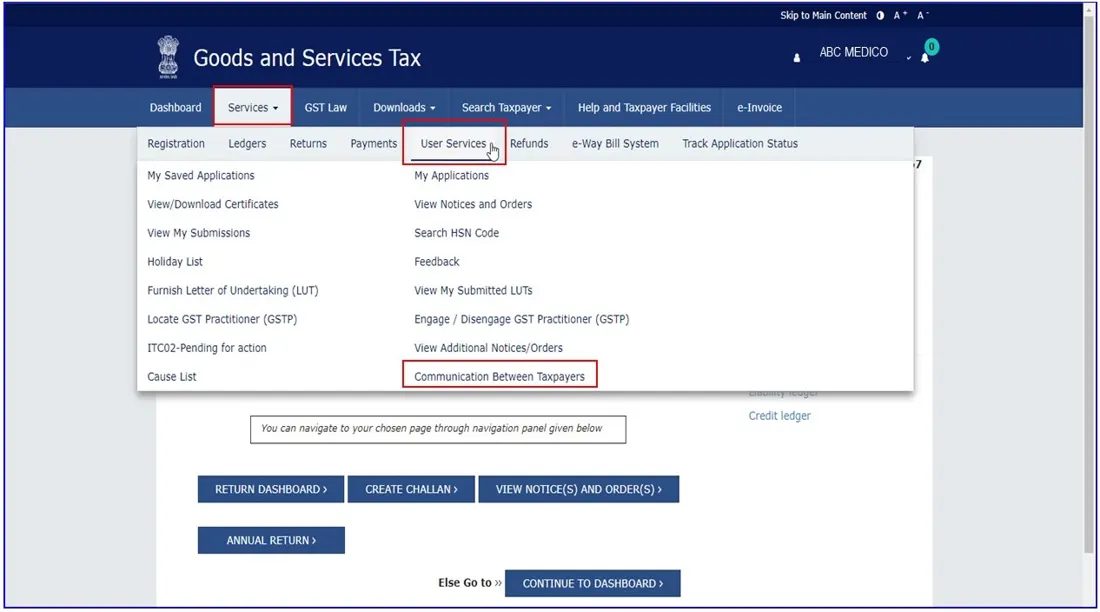Click the RETURN DASHBOARD button
Image resolution: width=1100 pixels, height=612 pixels.
[x=271, y=489]
